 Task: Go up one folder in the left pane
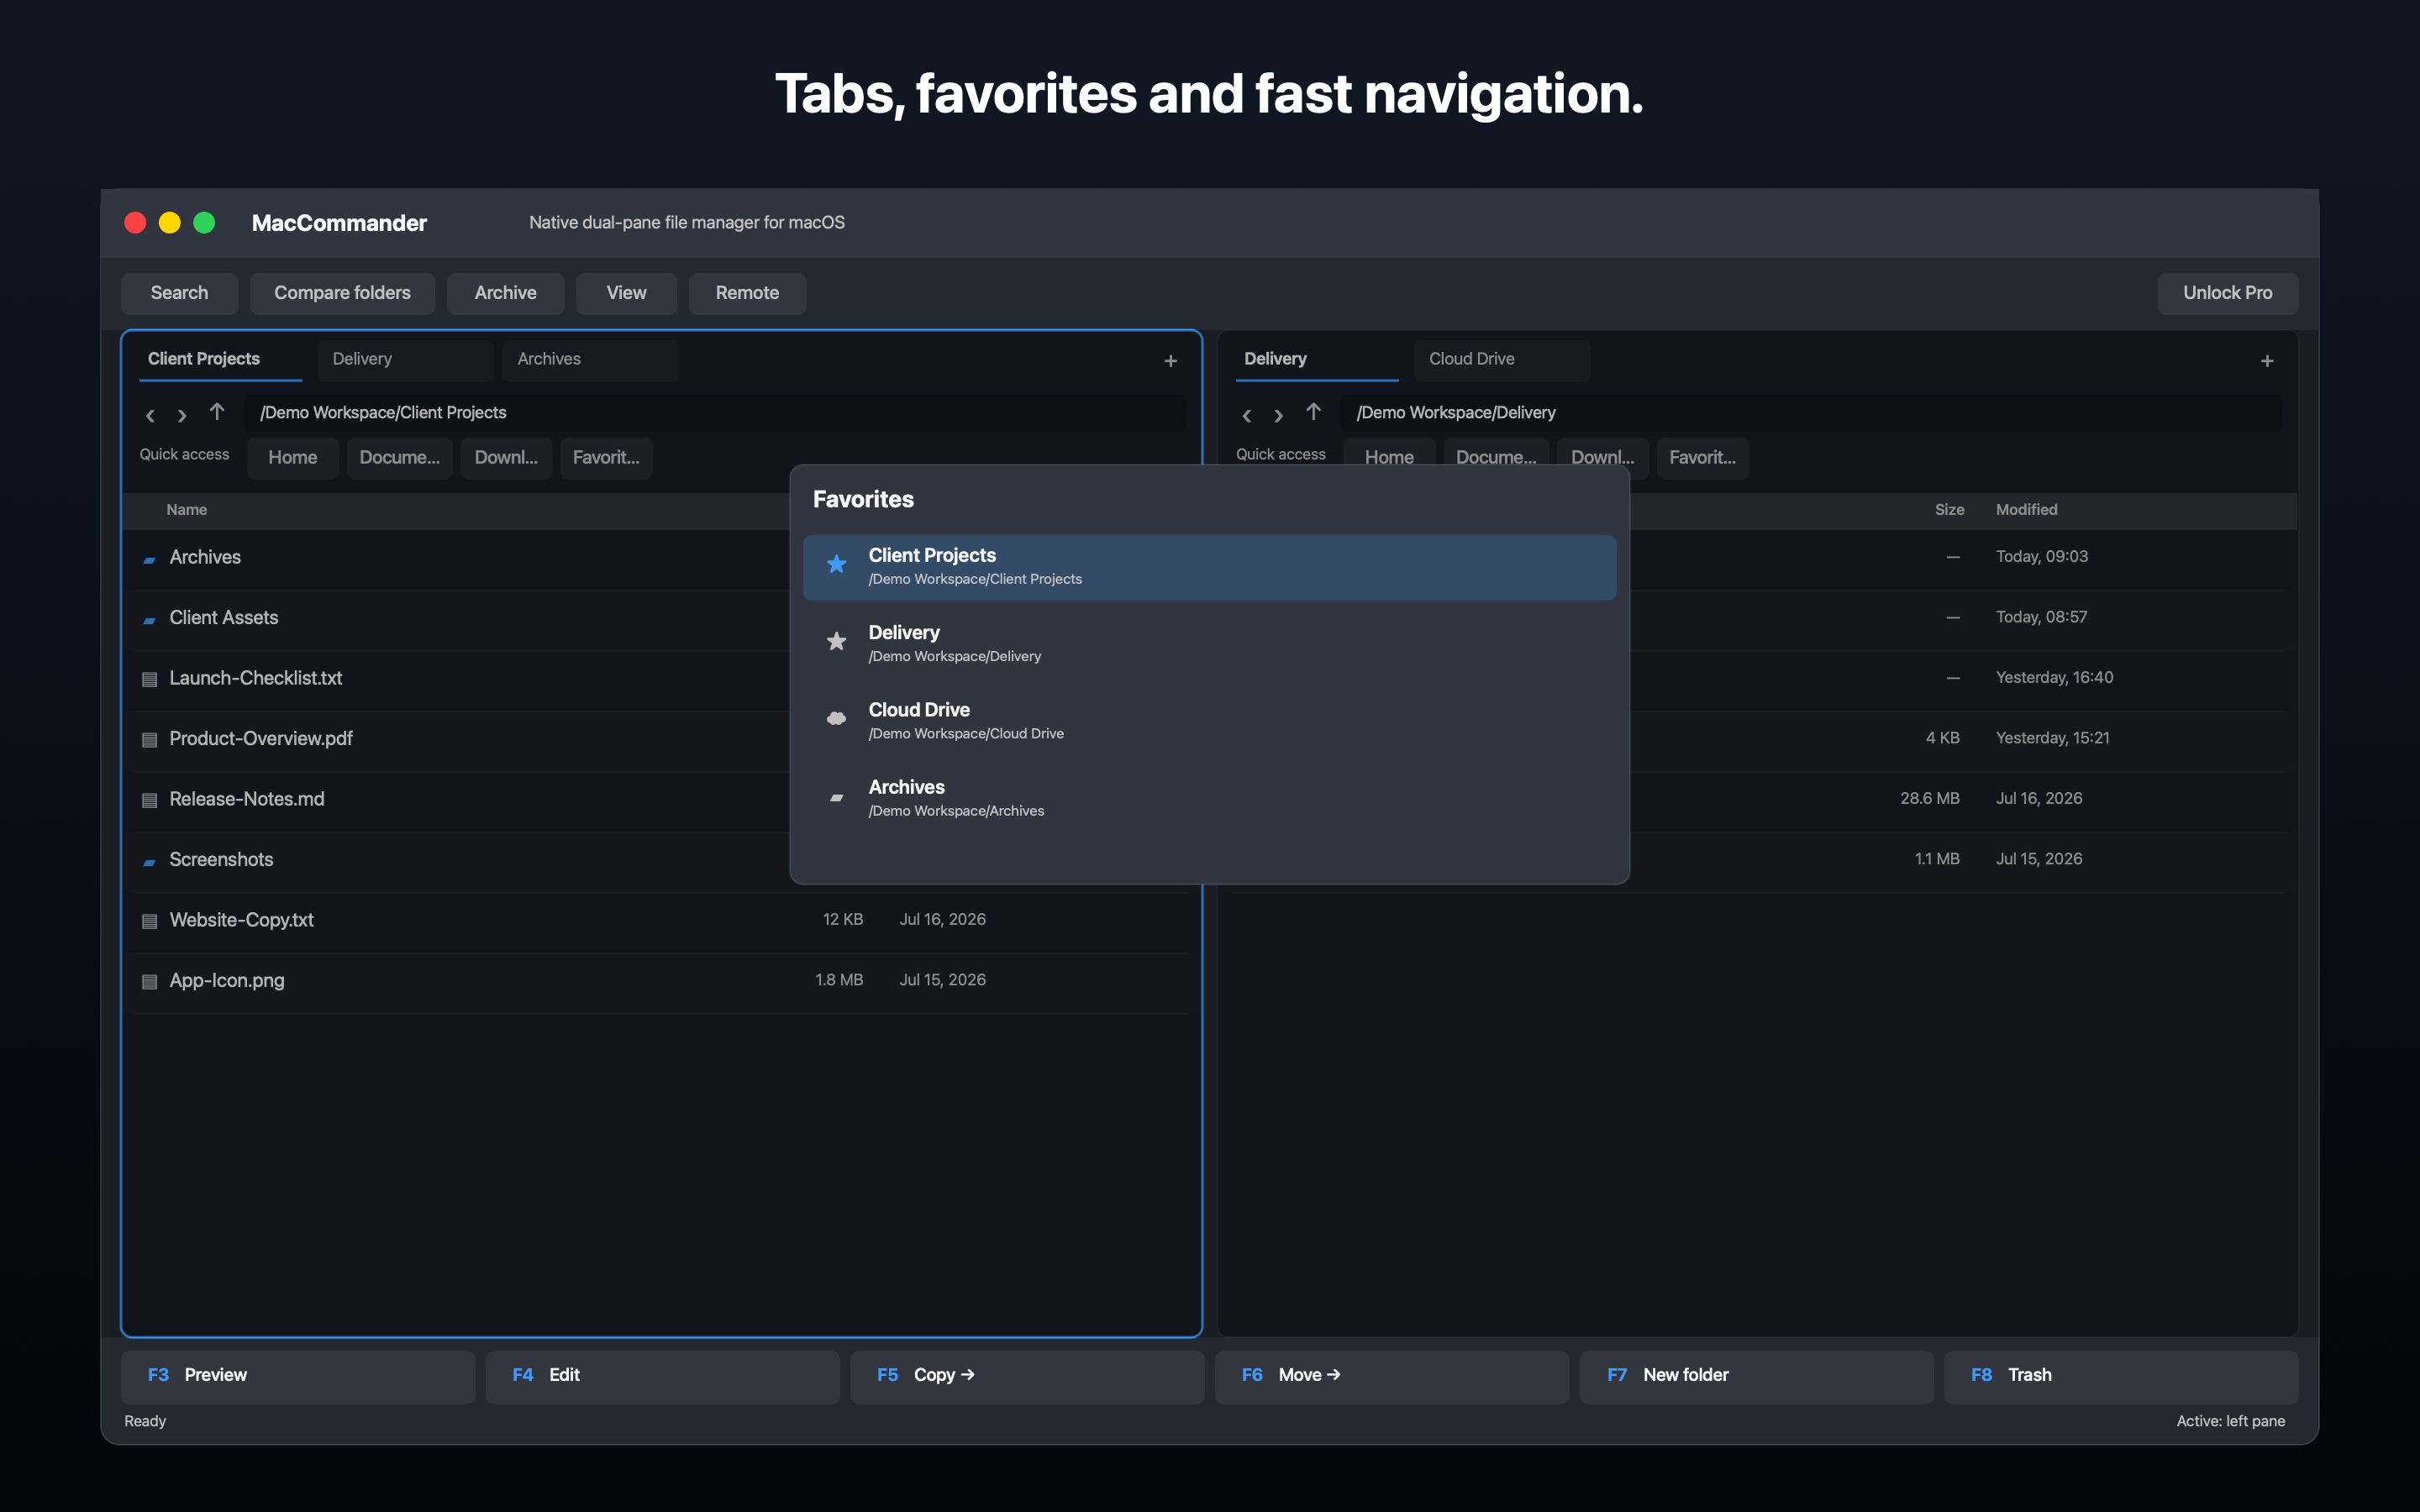(x=217, y=412)
